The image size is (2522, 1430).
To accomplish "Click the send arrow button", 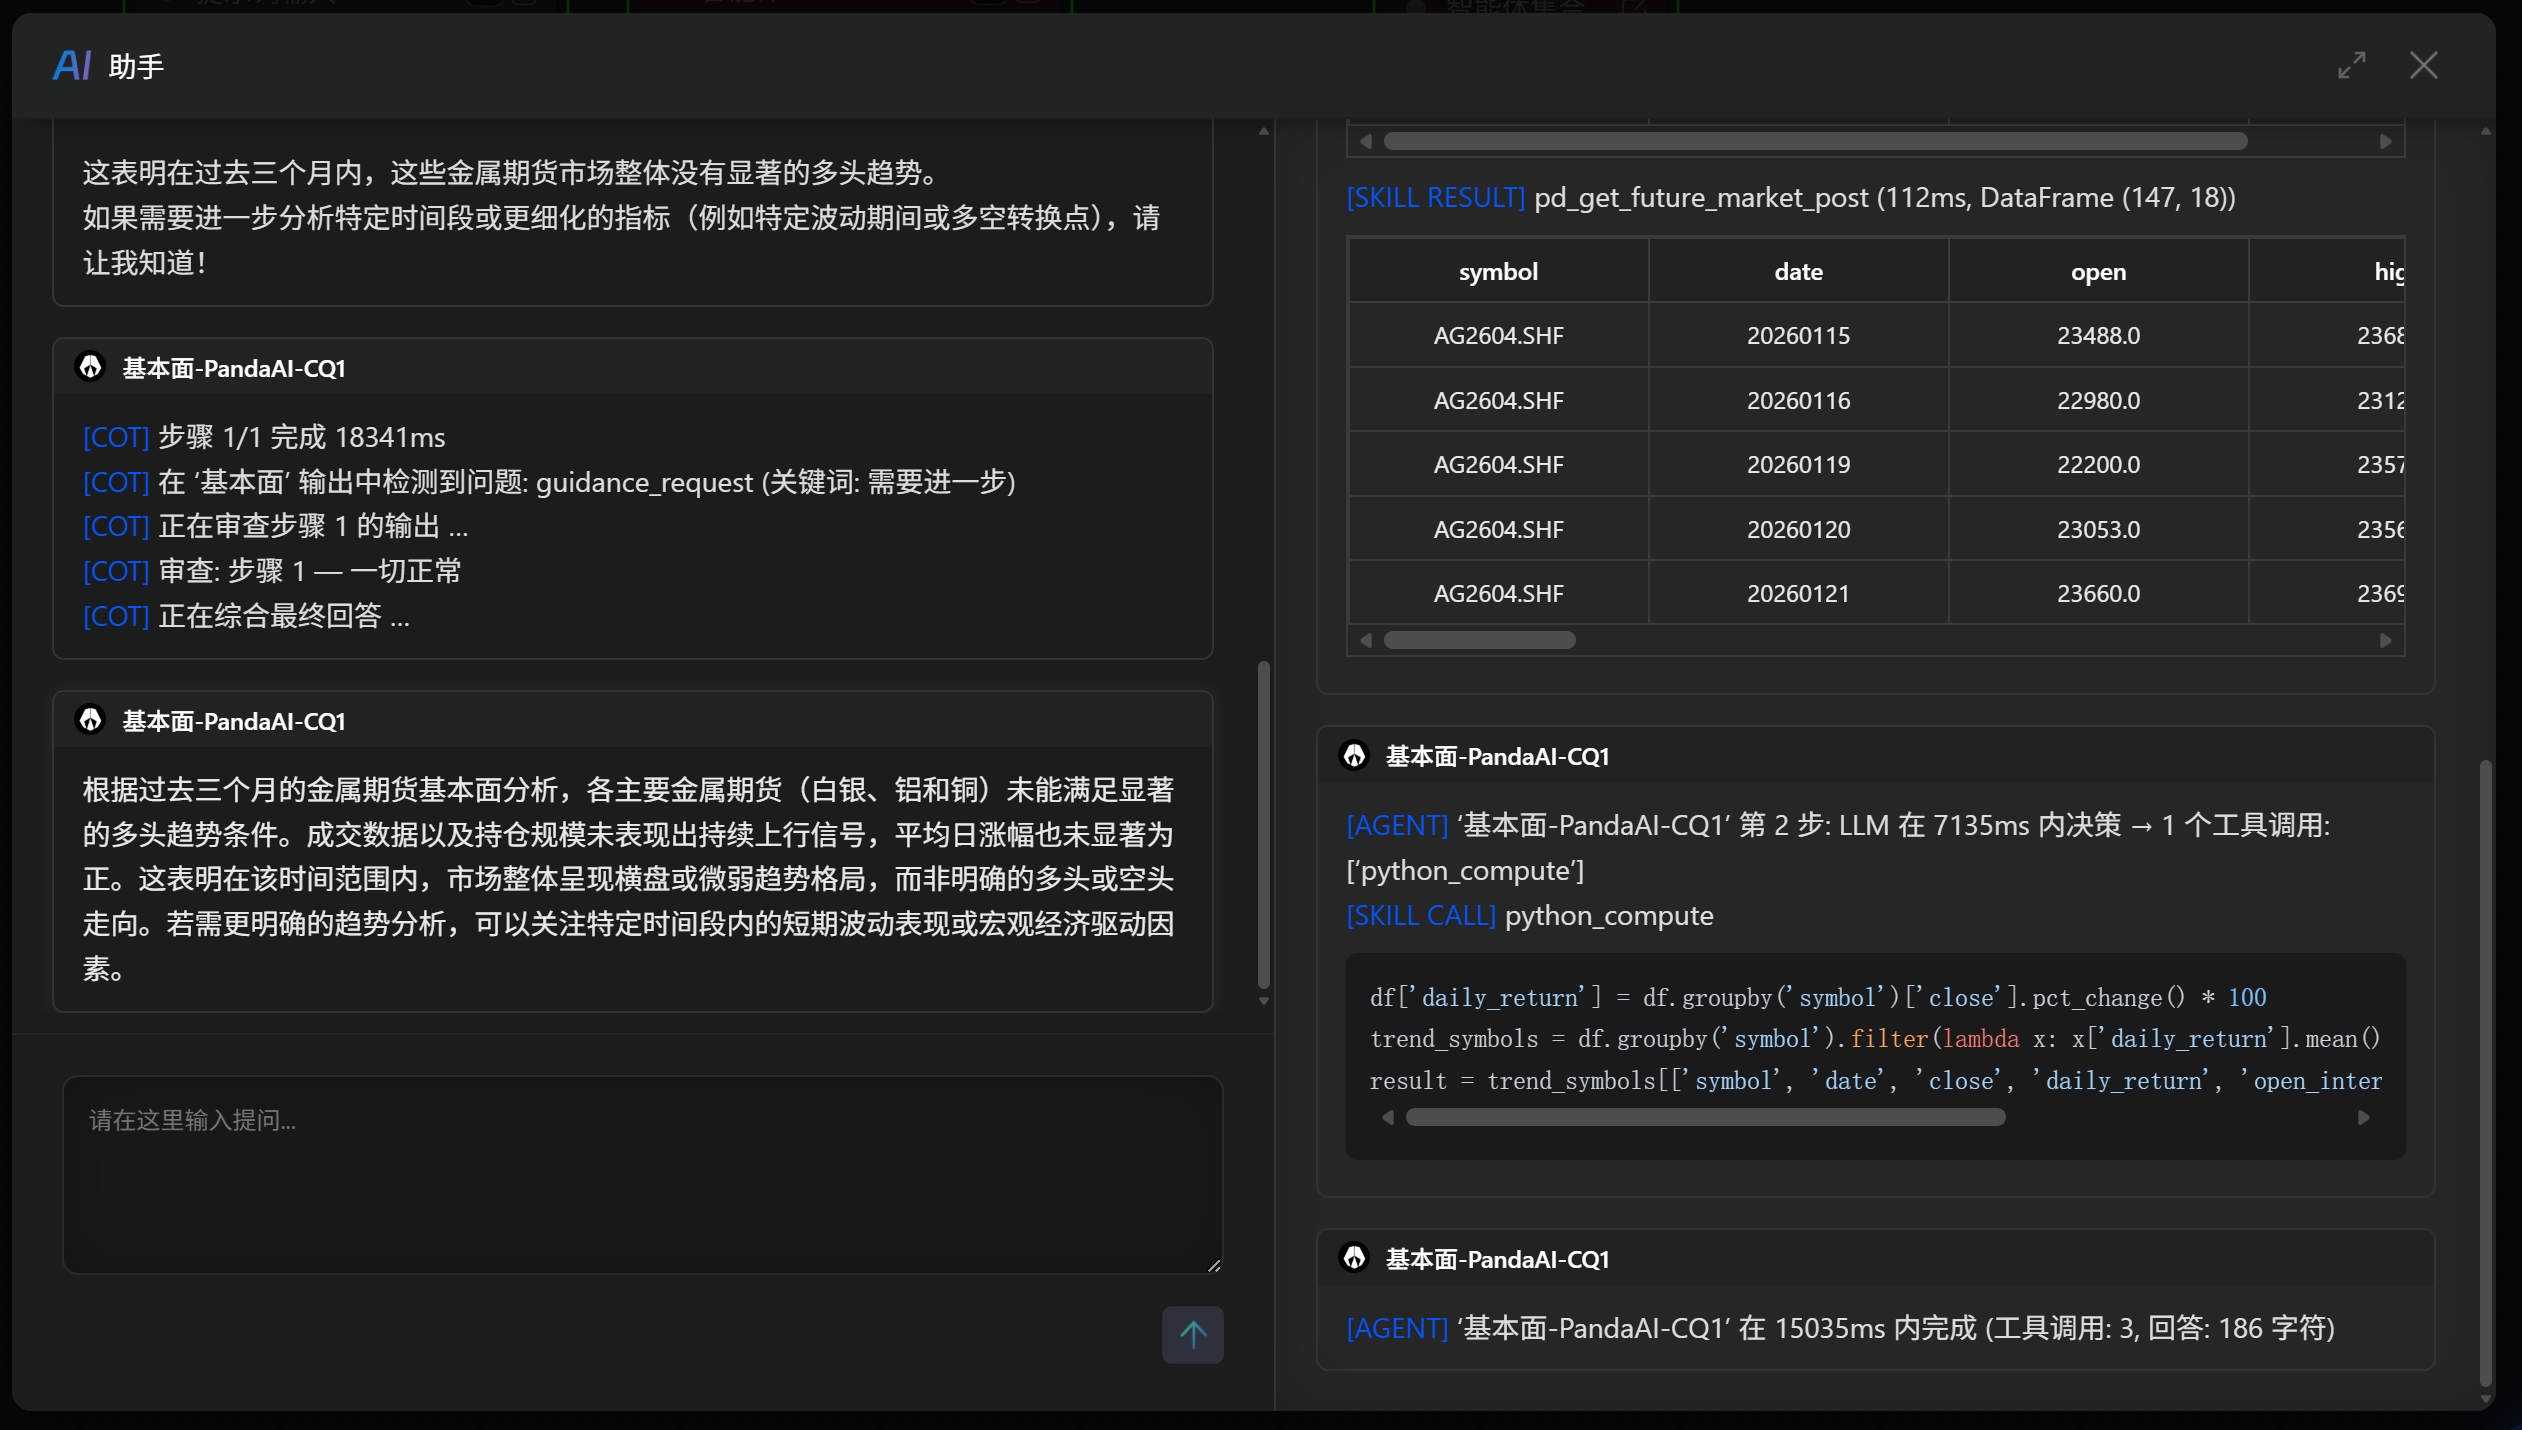I will (x=1192, y=1334).
